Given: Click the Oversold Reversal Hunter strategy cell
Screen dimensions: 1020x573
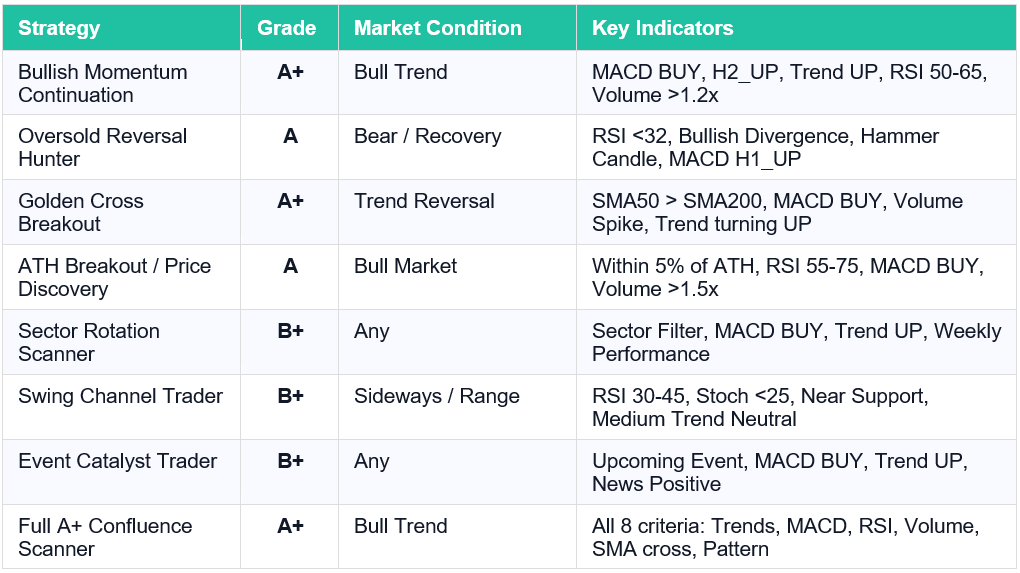Looking at the screenshot, I should click(103, 148).
